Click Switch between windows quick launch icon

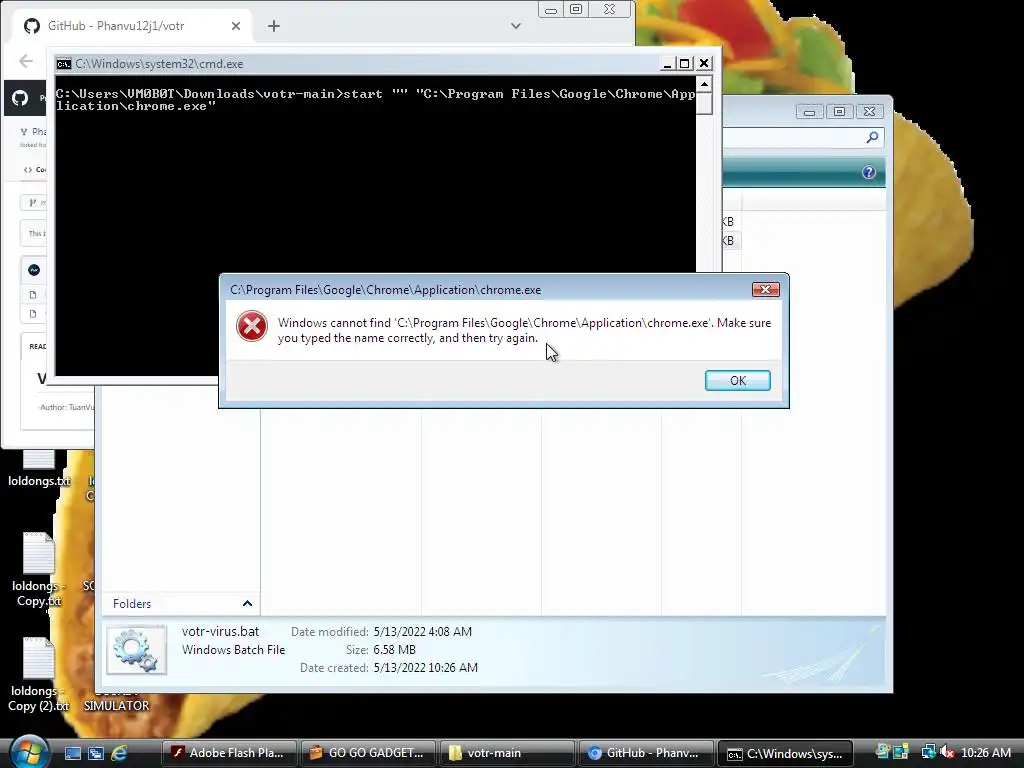(96, 753)
